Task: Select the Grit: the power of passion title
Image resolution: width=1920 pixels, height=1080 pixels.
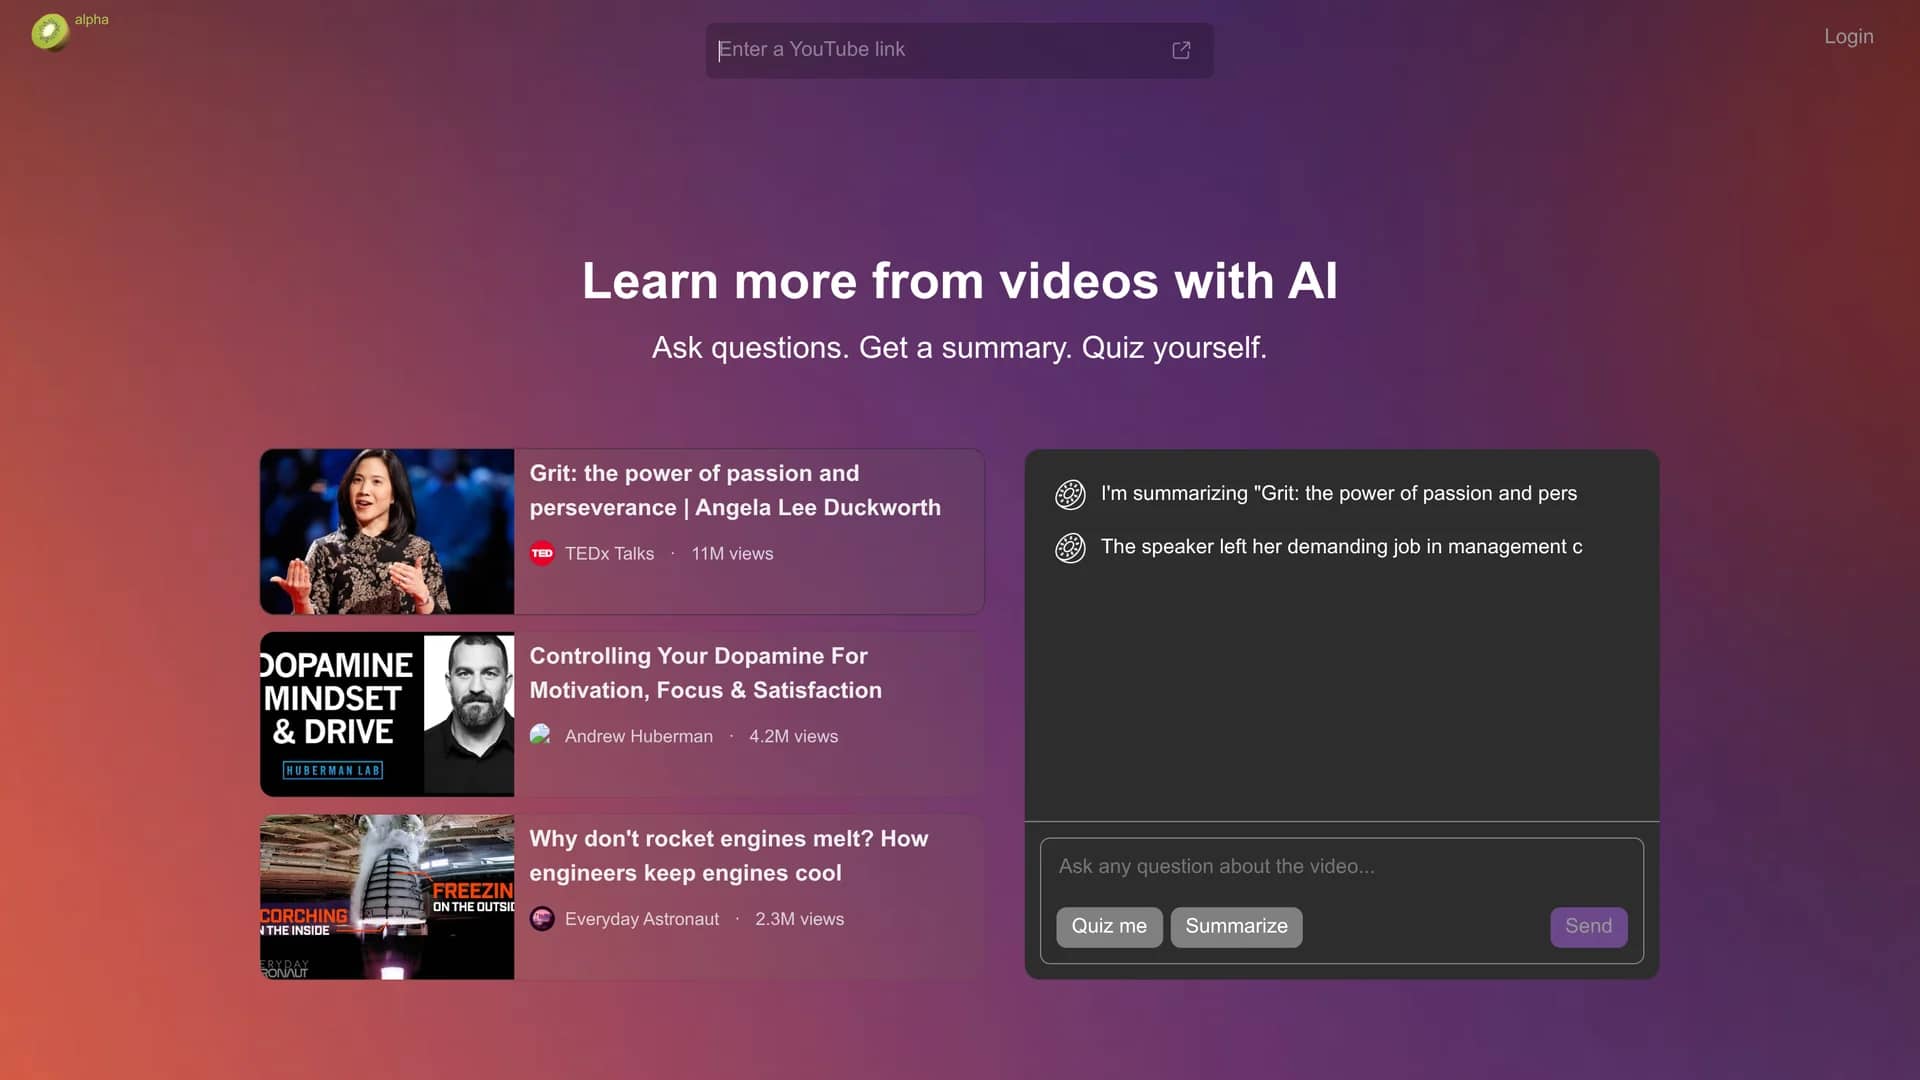Action: click(x=735, y=490)
